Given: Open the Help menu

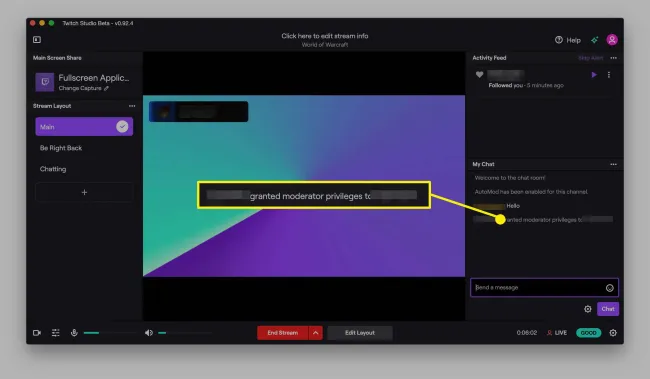Looking at the screenshot, I should [x=568, y=40].
